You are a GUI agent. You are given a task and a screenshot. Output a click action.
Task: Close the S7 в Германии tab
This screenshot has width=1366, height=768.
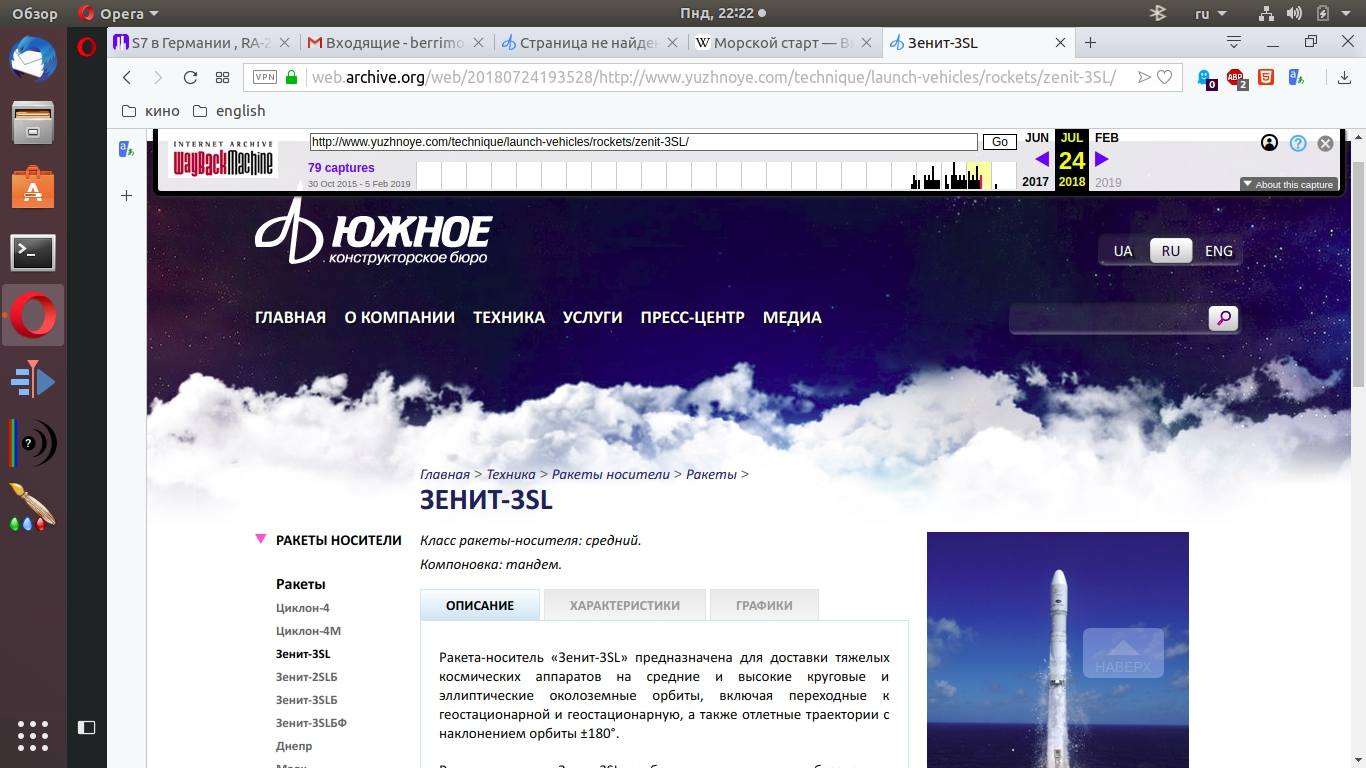point(285,43)
